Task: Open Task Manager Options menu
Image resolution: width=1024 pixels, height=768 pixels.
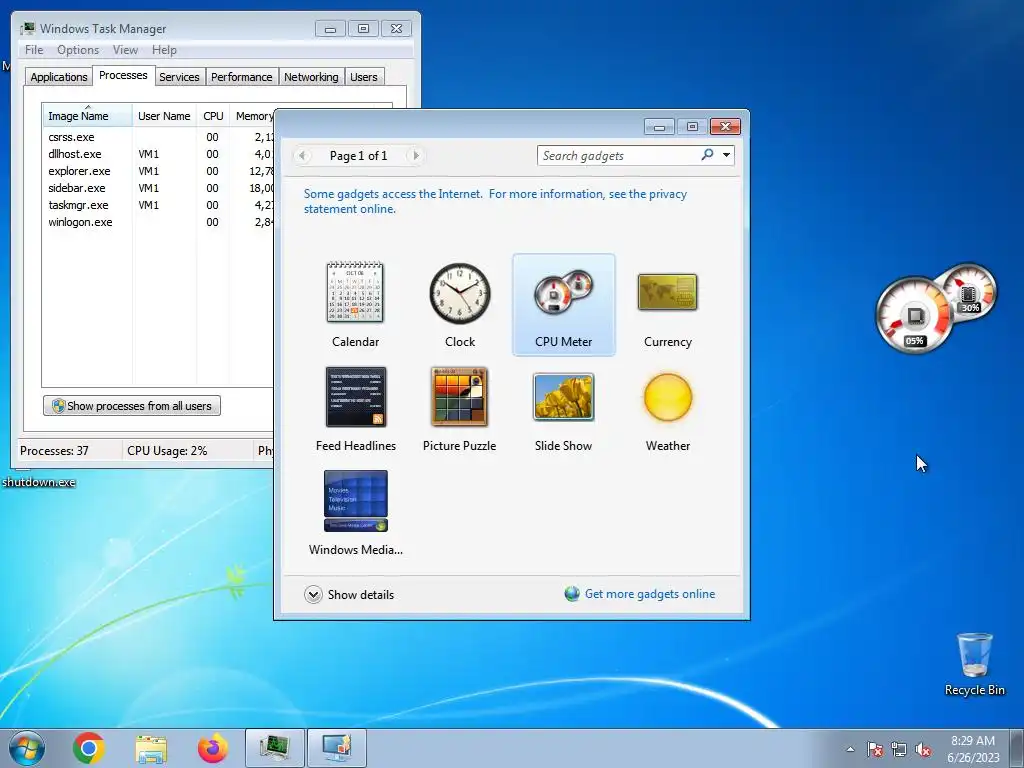Action: [78, 50]
